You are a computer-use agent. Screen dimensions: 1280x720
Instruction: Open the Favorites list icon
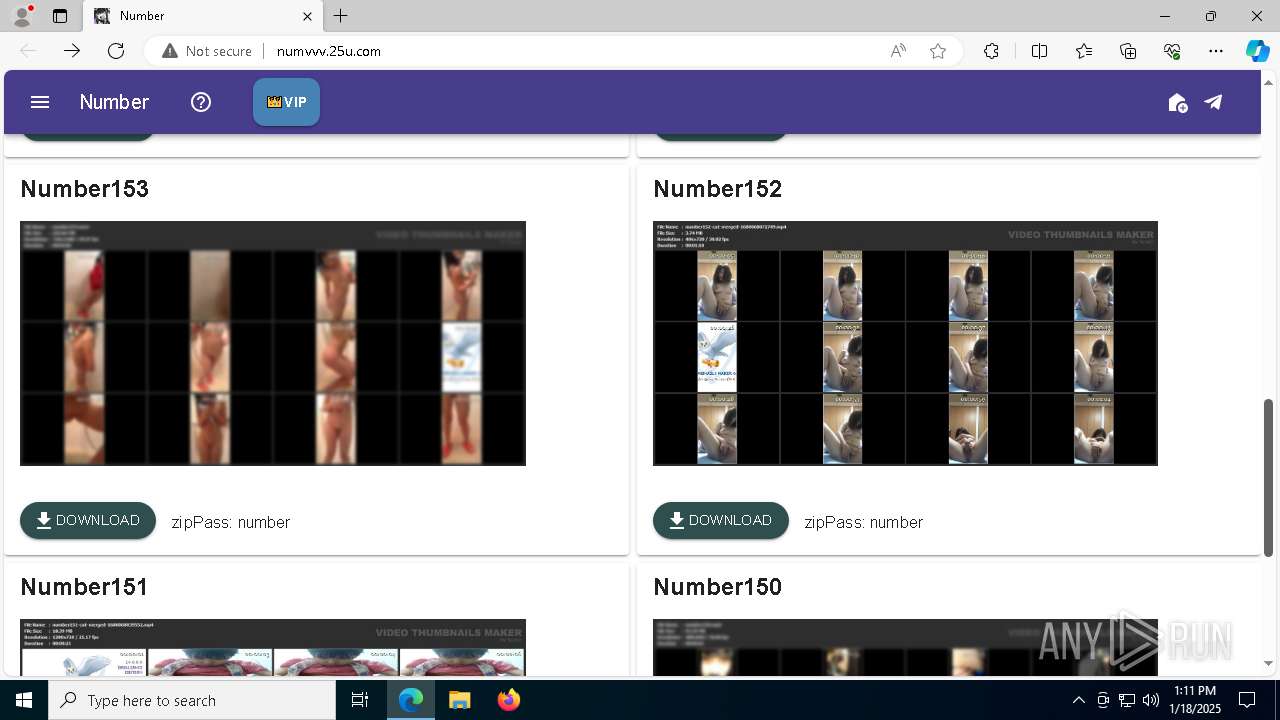pyautogui.click(x=1084, y=51)
